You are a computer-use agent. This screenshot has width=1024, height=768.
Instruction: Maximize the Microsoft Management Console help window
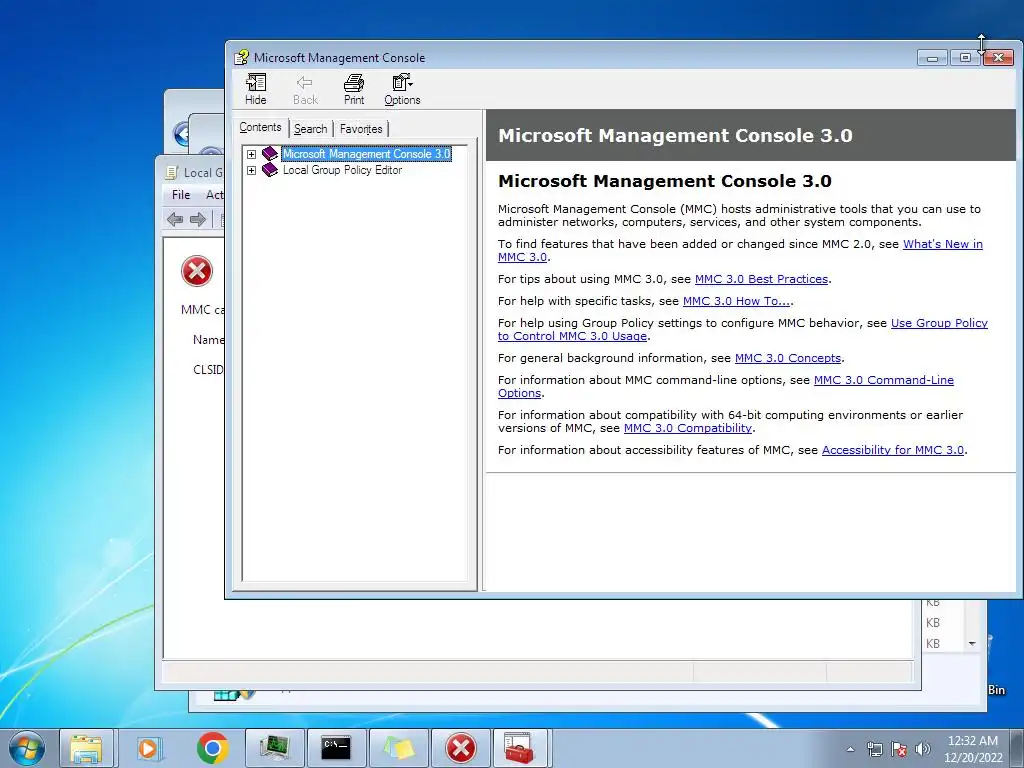pos(965,58)
